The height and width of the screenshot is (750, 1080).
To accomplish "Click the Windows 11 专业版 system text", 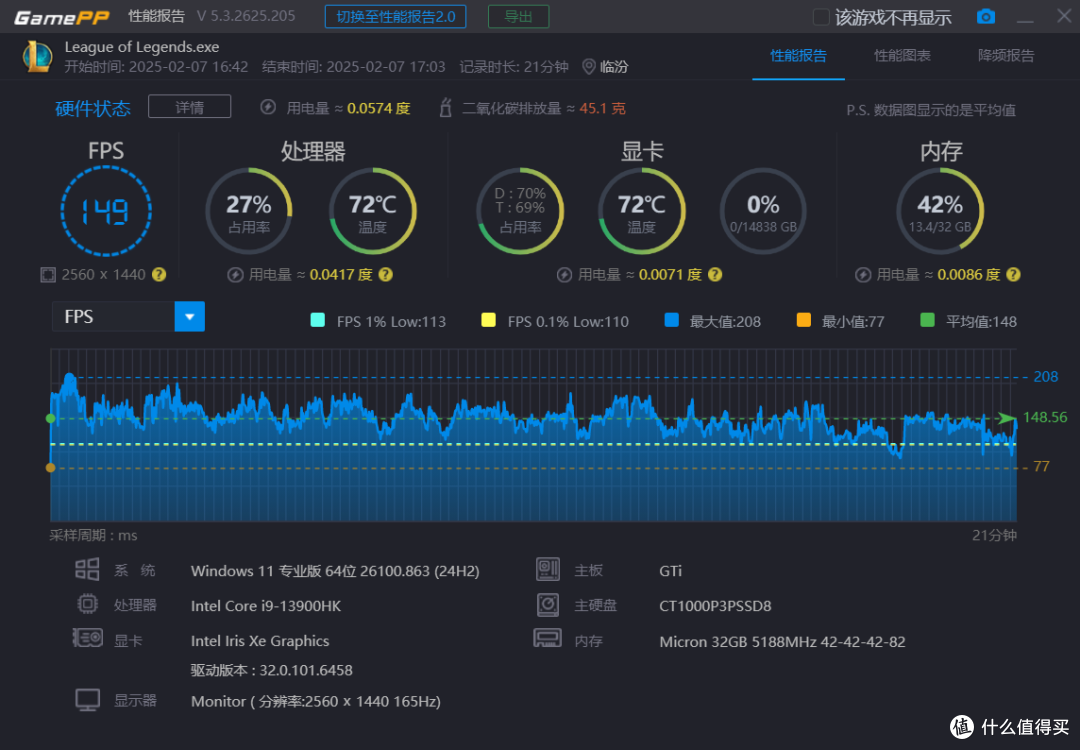I will click(x=335, y=571).
